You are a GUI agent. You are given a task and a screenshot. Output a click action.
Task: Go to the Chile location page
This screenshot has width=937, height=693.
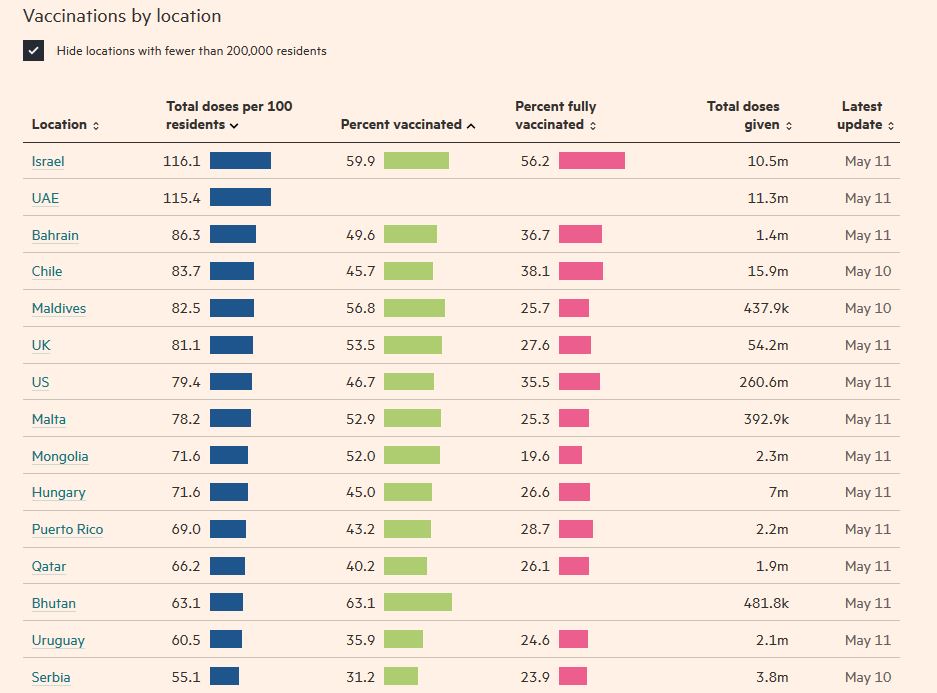(47, 271)
